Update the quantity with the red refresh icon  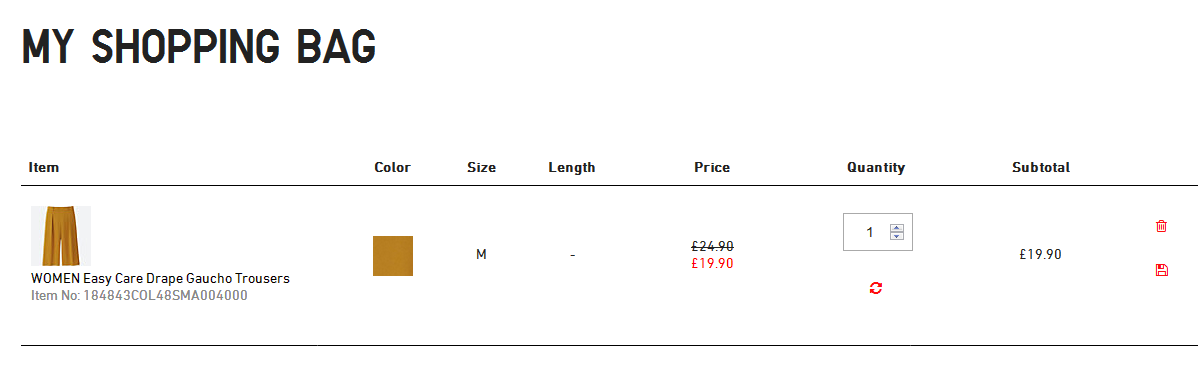point(876,288)
